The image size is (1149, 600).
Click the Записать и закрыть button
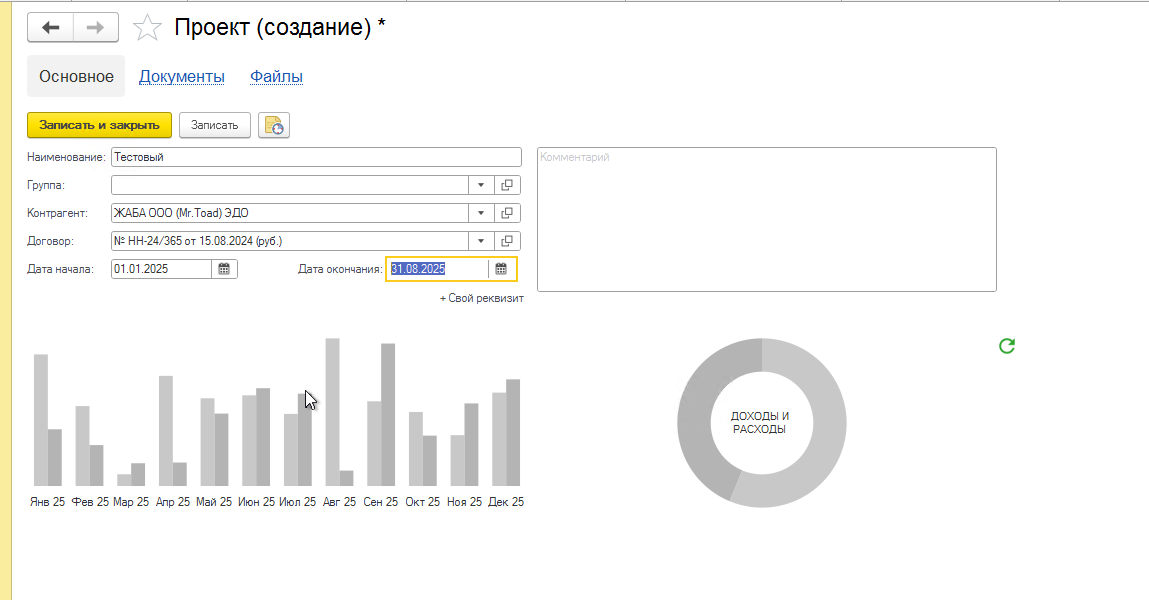point(99,125)
